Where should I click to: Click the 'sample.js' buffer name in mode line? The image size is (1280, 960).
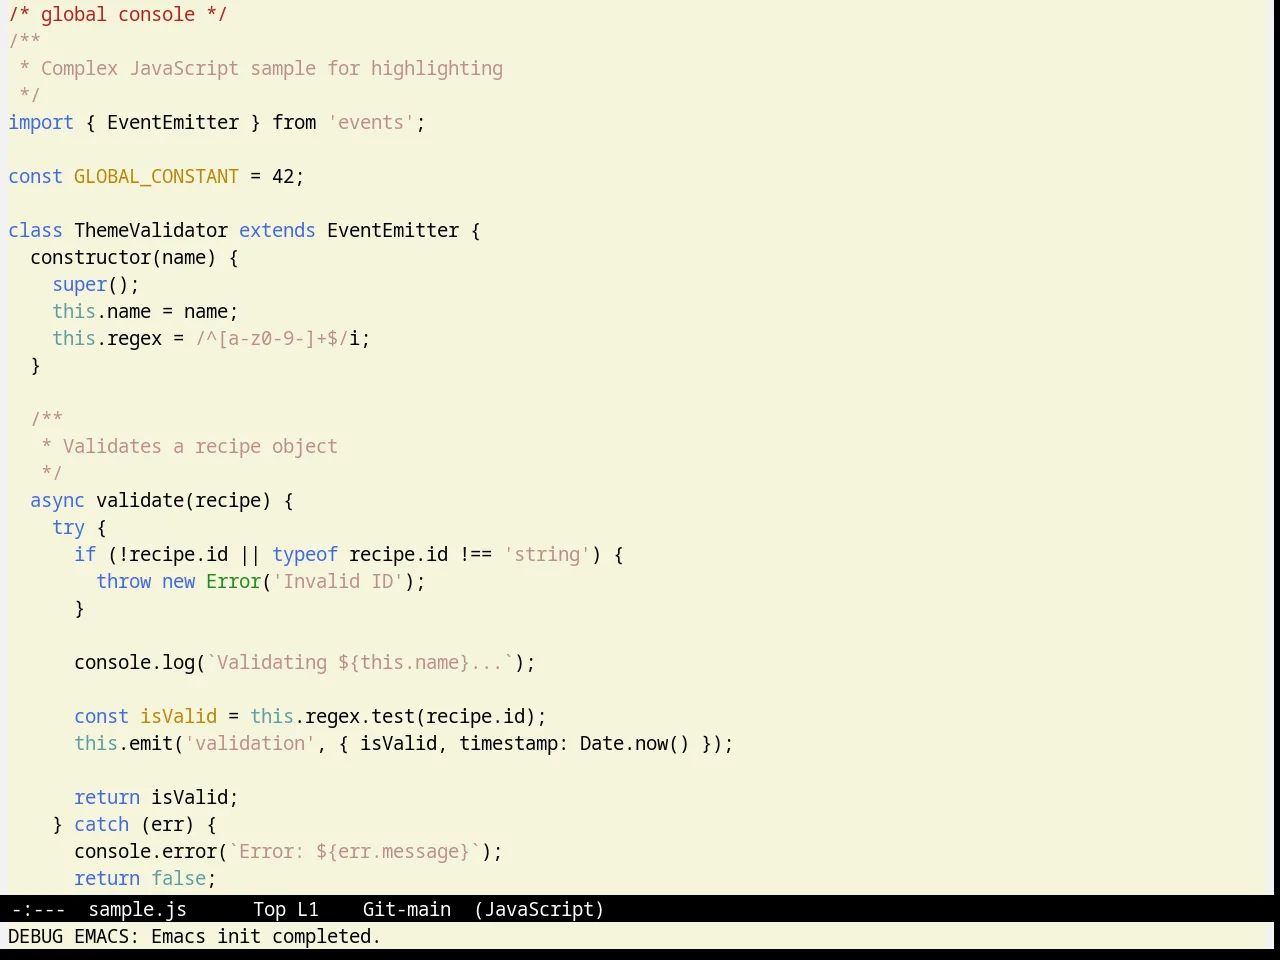pyautogui.click(x=137, y=909)
